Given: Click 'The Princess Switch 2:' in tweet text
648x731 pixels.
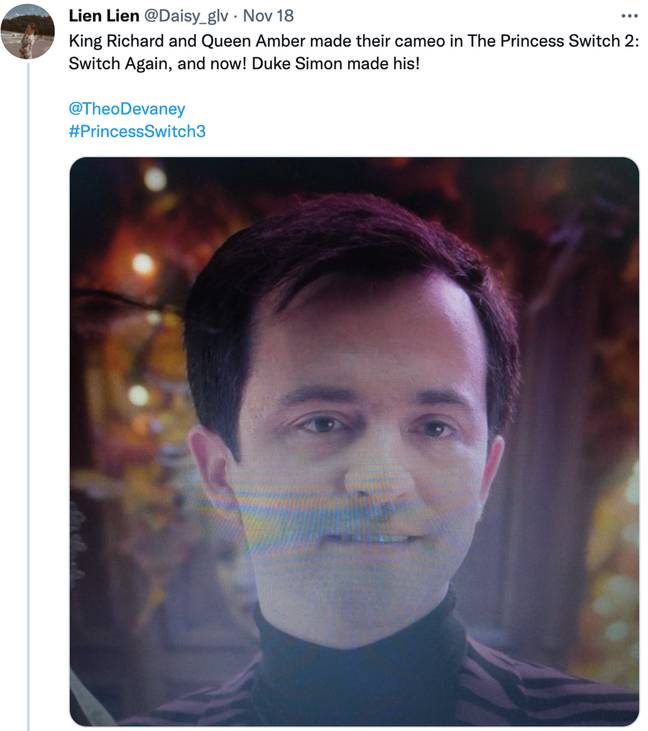Looking at the screenshot, I should (x=553, y=41).
